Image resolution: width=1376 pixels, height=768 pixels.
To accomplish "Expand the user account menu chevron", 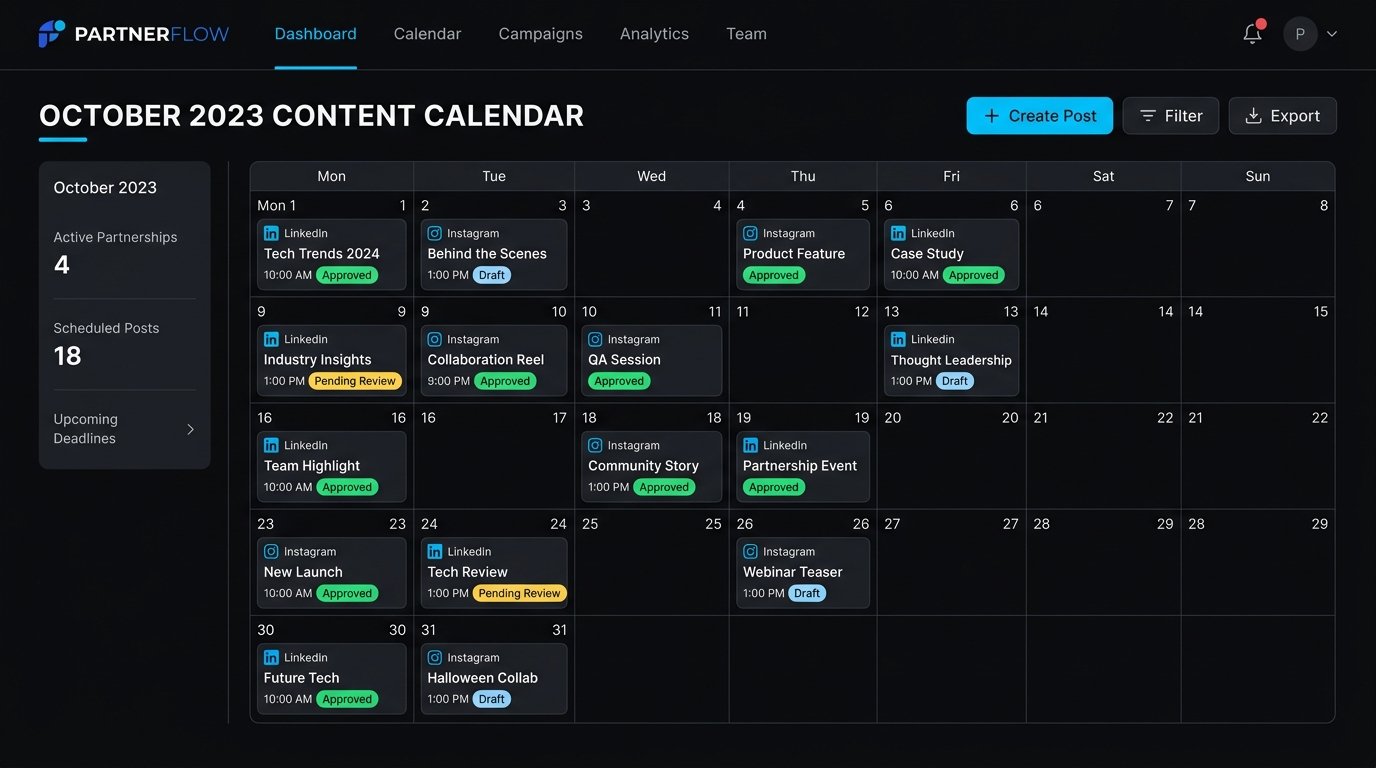I will tap(1332, 34).
